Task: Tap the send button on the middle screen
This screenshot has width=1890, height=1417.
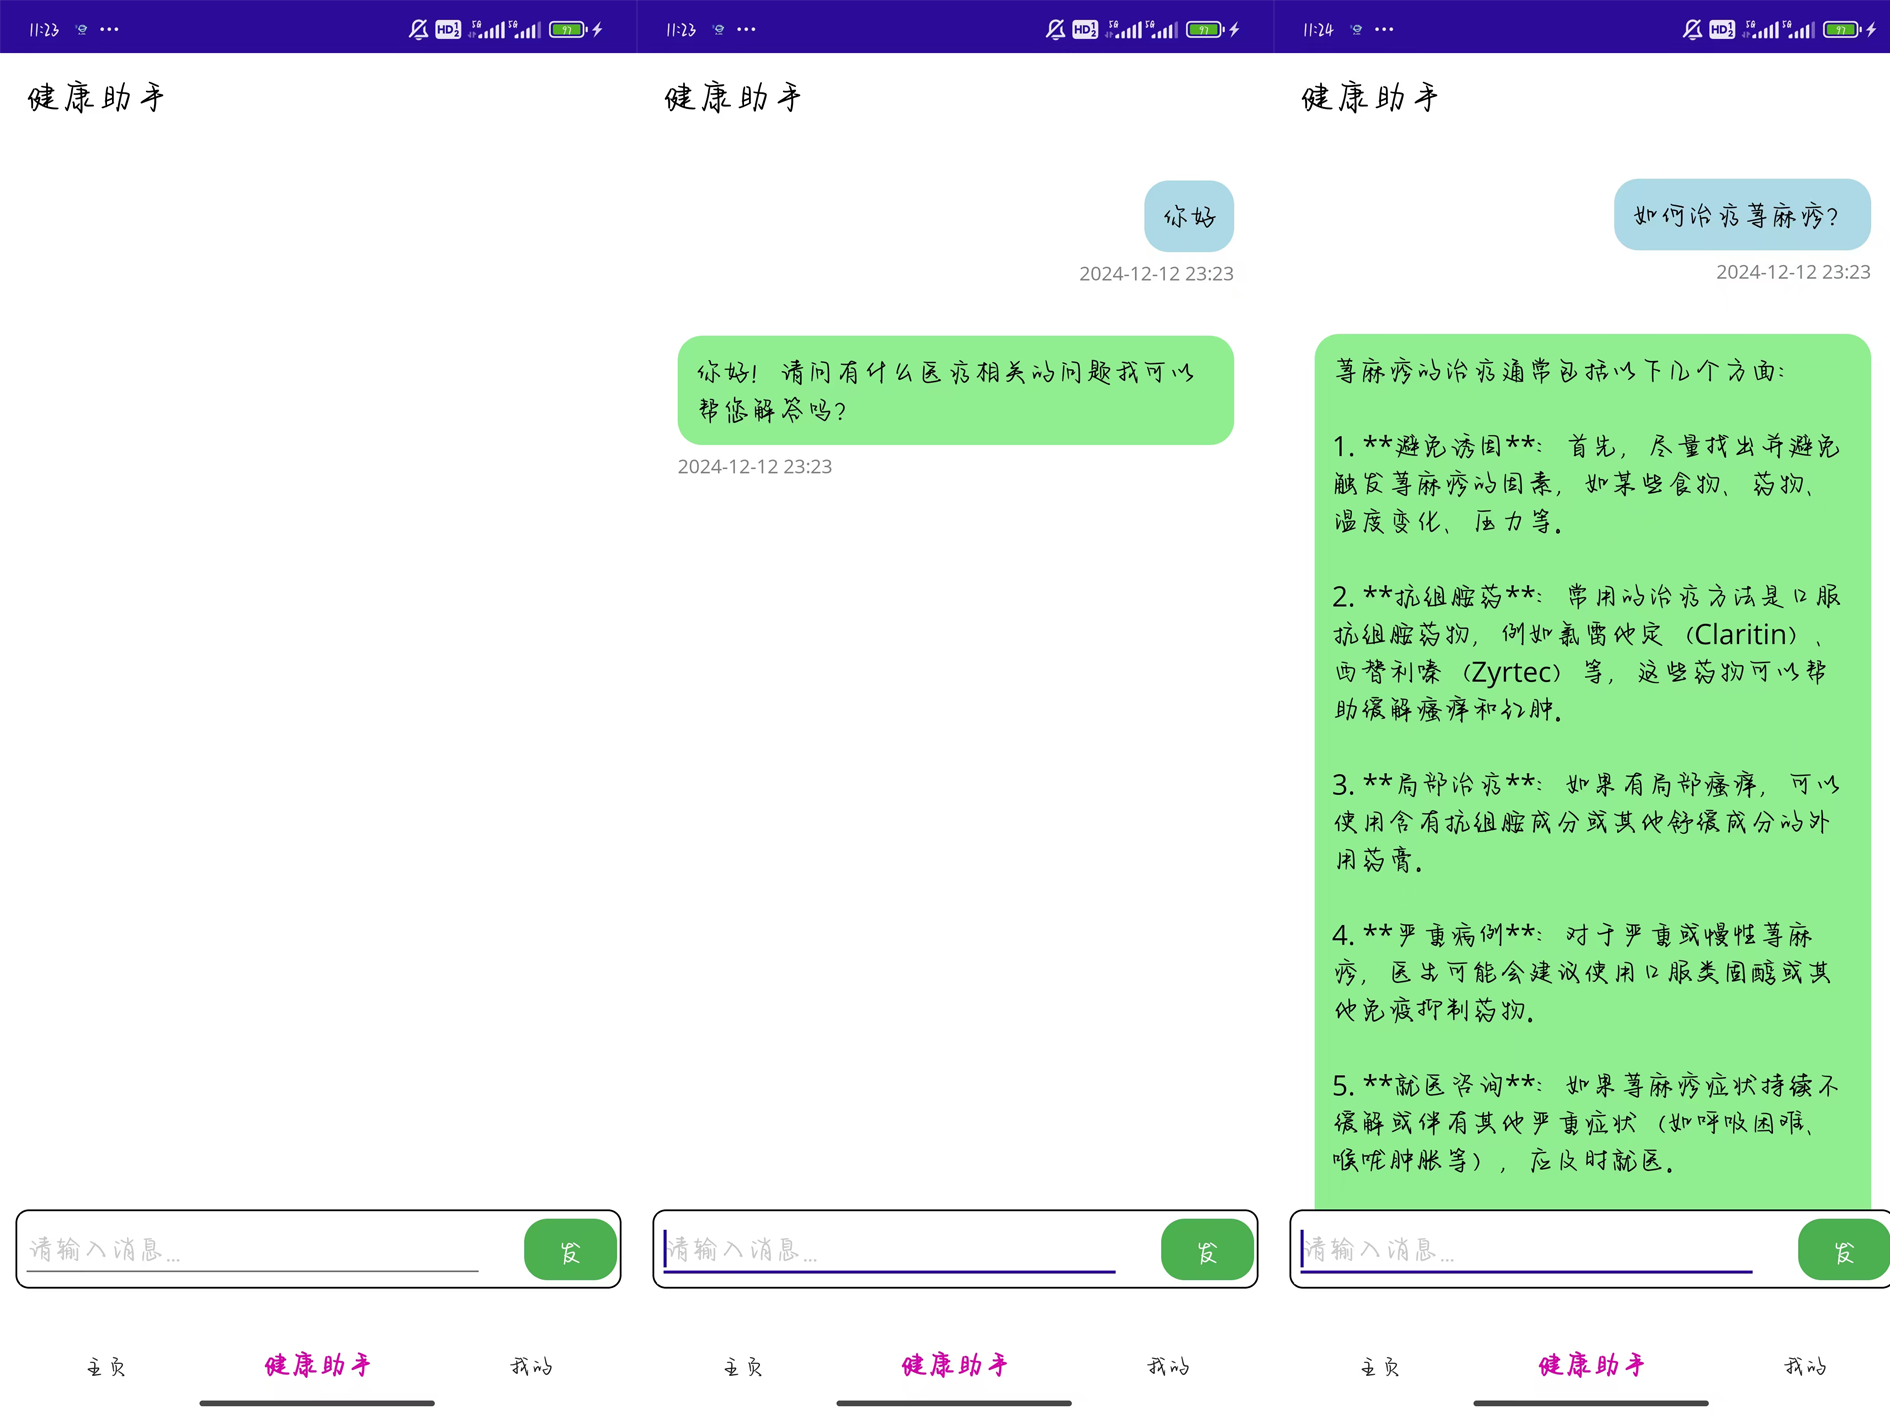Action: (x=1206, y=1250)
